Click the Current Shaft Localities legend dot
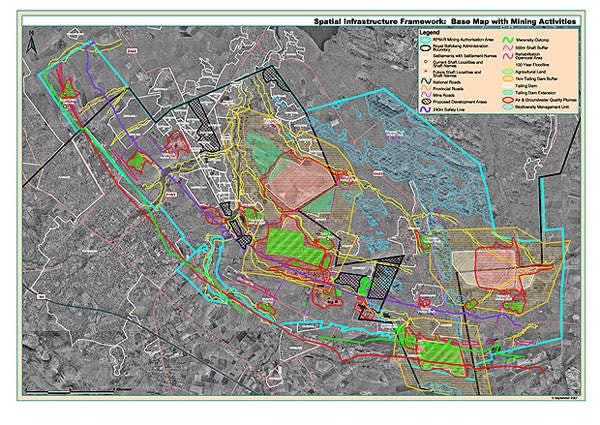600x425 pixels. click(x=426, y=61)
